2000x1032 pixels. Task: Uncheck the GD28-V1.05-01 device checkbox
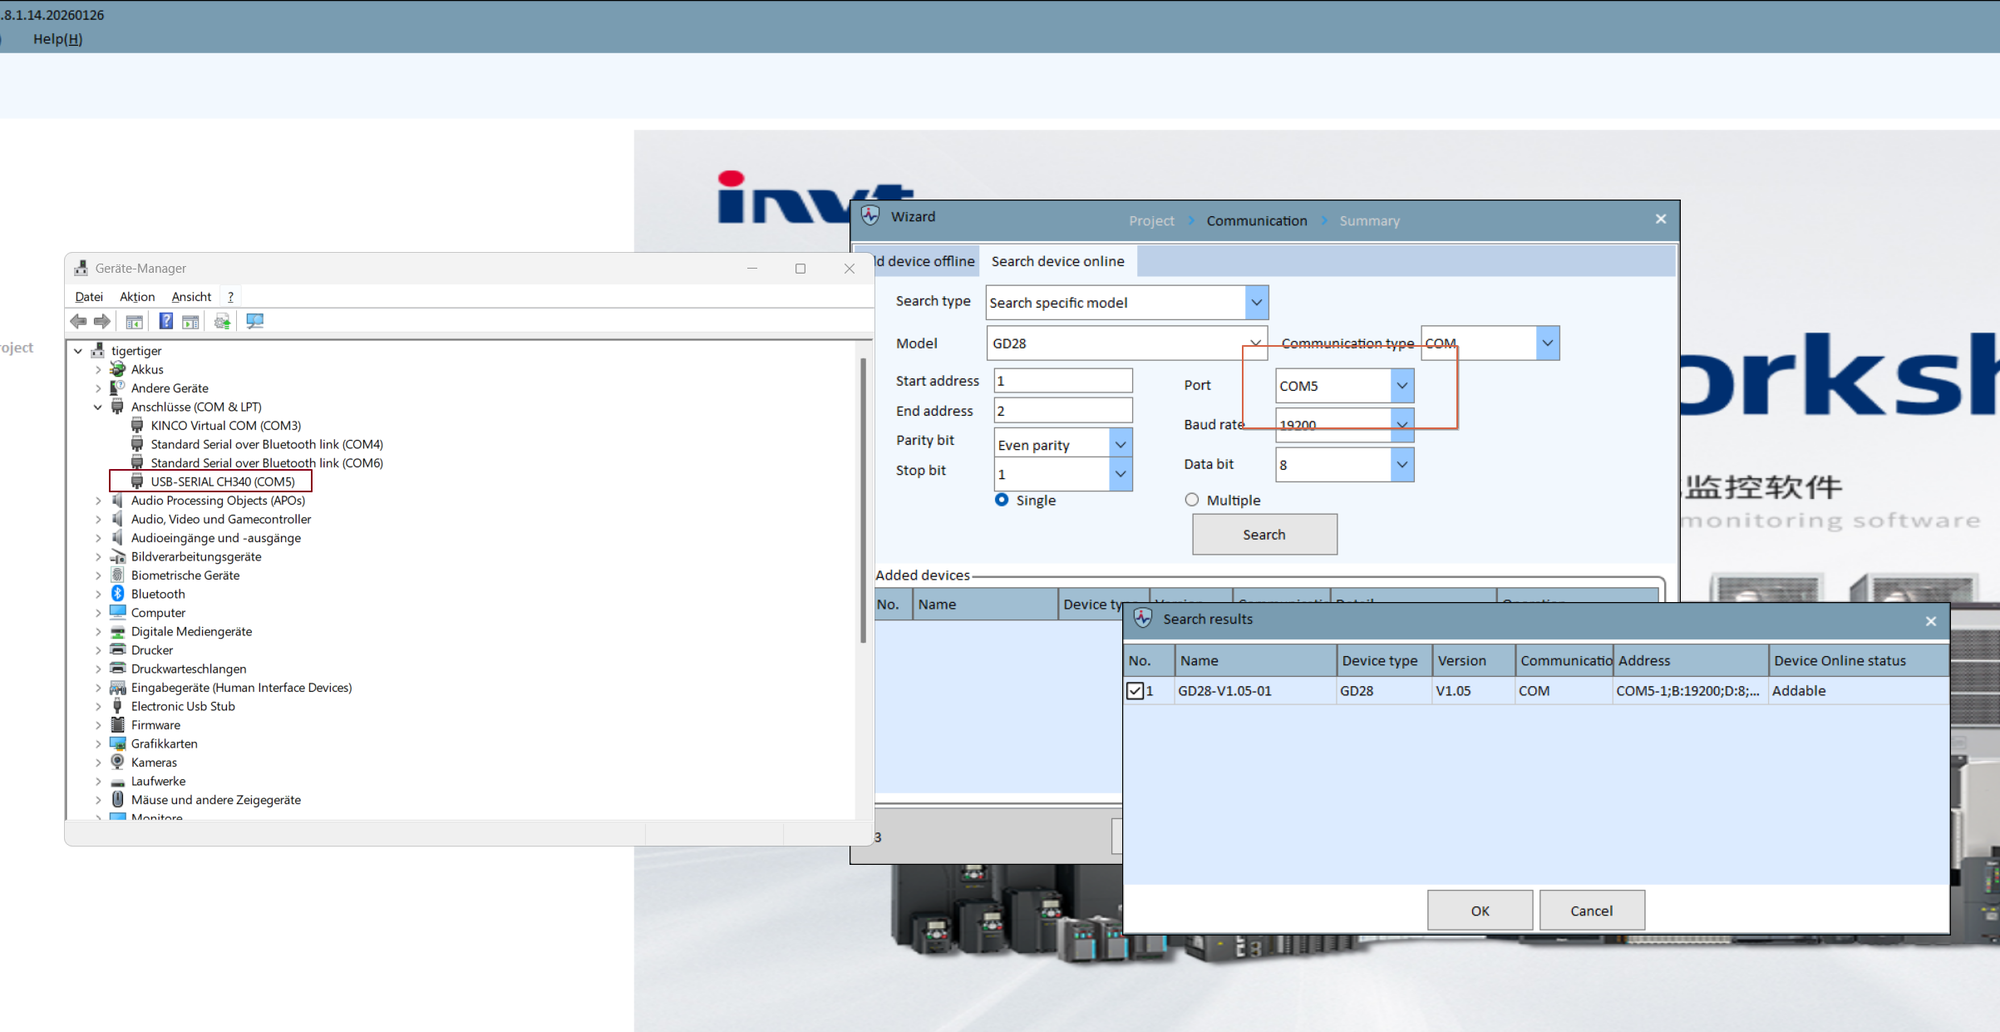point(1135,690)
